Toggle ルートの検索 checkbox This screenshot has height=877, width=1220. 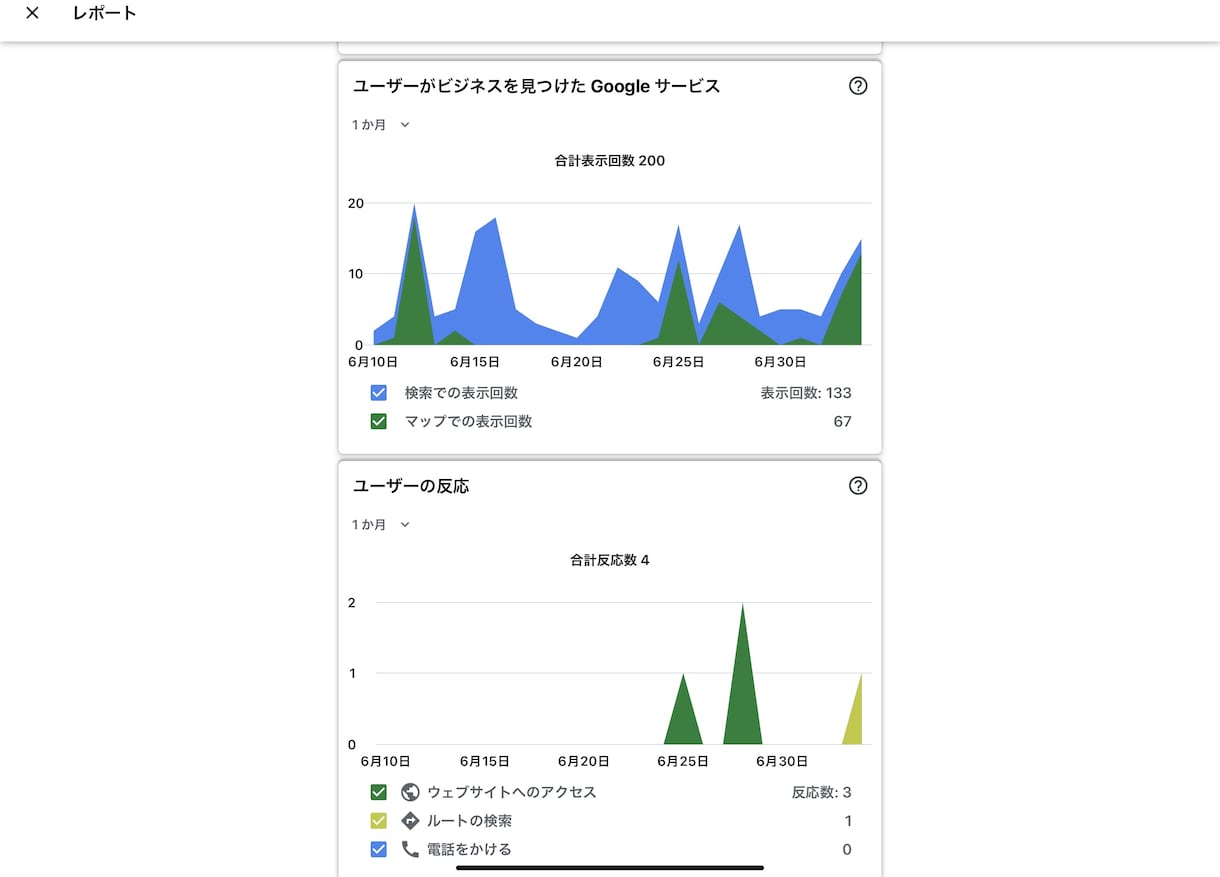378,821
